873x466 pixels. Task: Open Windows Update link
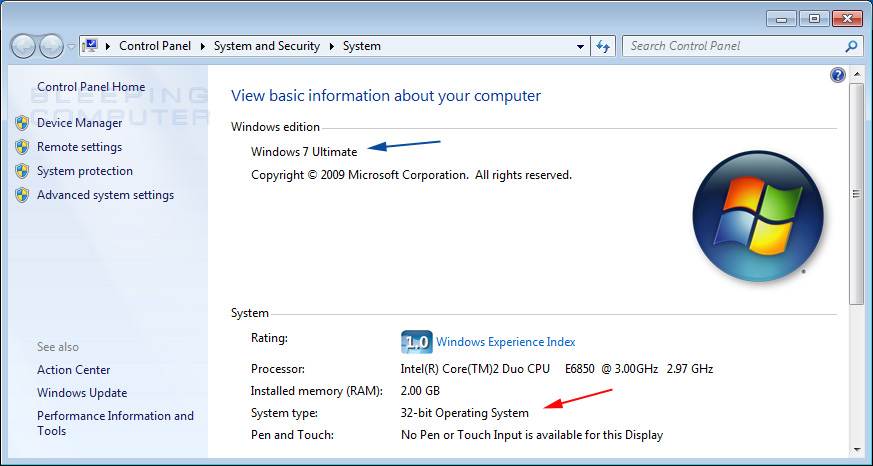point(82,393)
